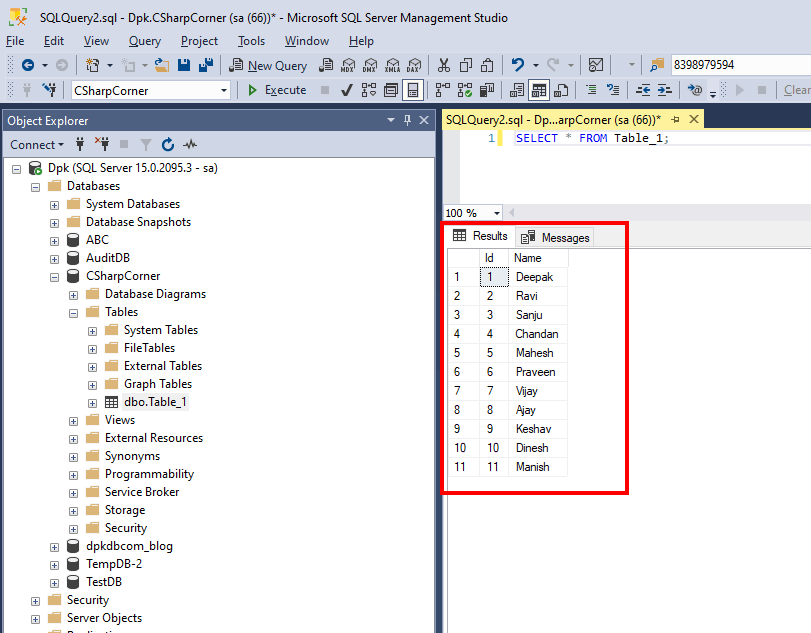Viewport: 811px width, 633px height.
Task: Click the DMX query icon
Action: (370, 65)
